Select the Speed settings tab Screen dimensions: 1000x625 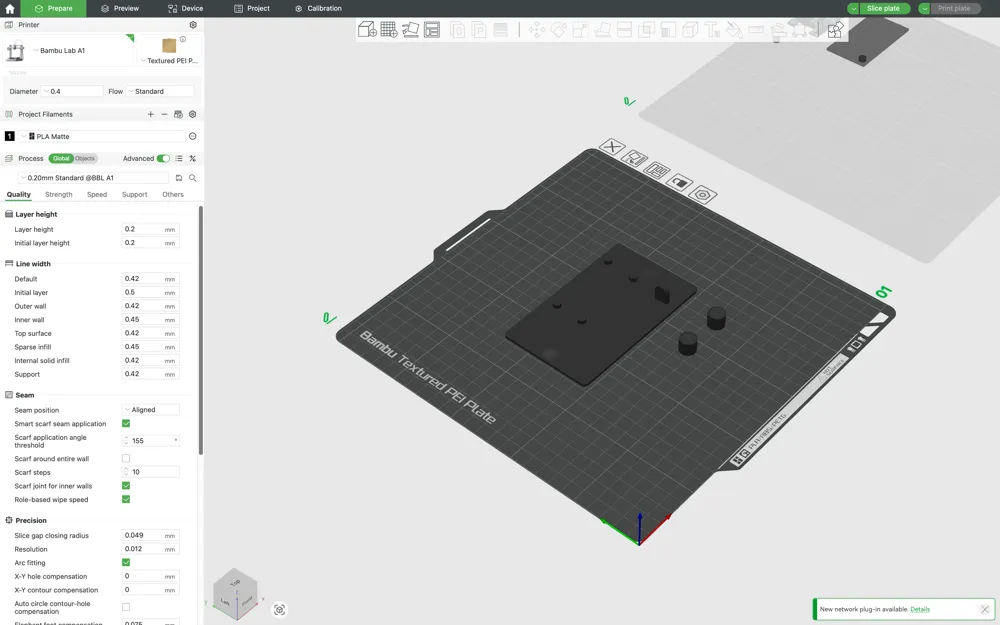click(97, 195)
